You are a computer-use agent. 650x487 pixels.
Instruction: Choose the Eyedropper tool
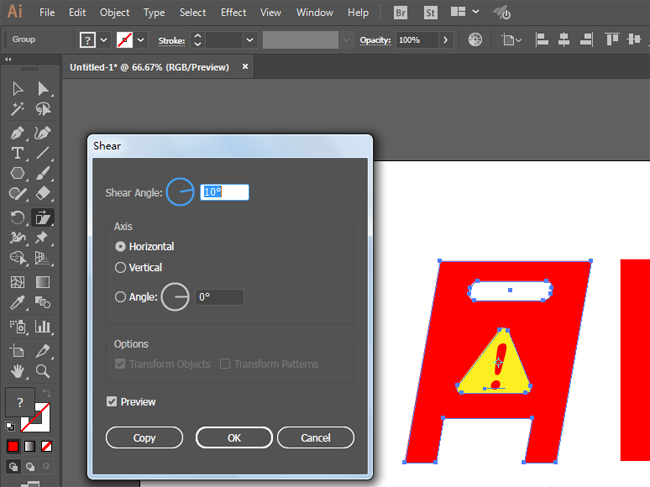pos(17,303)
